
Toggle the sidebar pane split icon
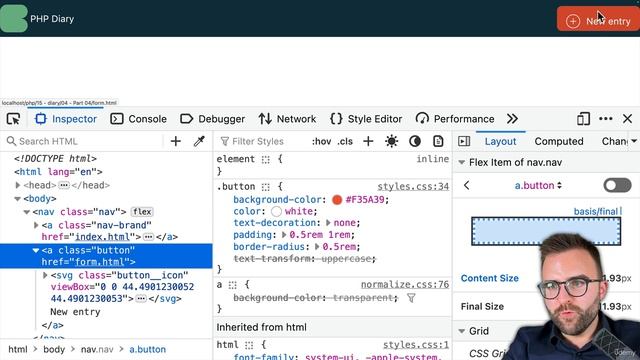point(464,141)
